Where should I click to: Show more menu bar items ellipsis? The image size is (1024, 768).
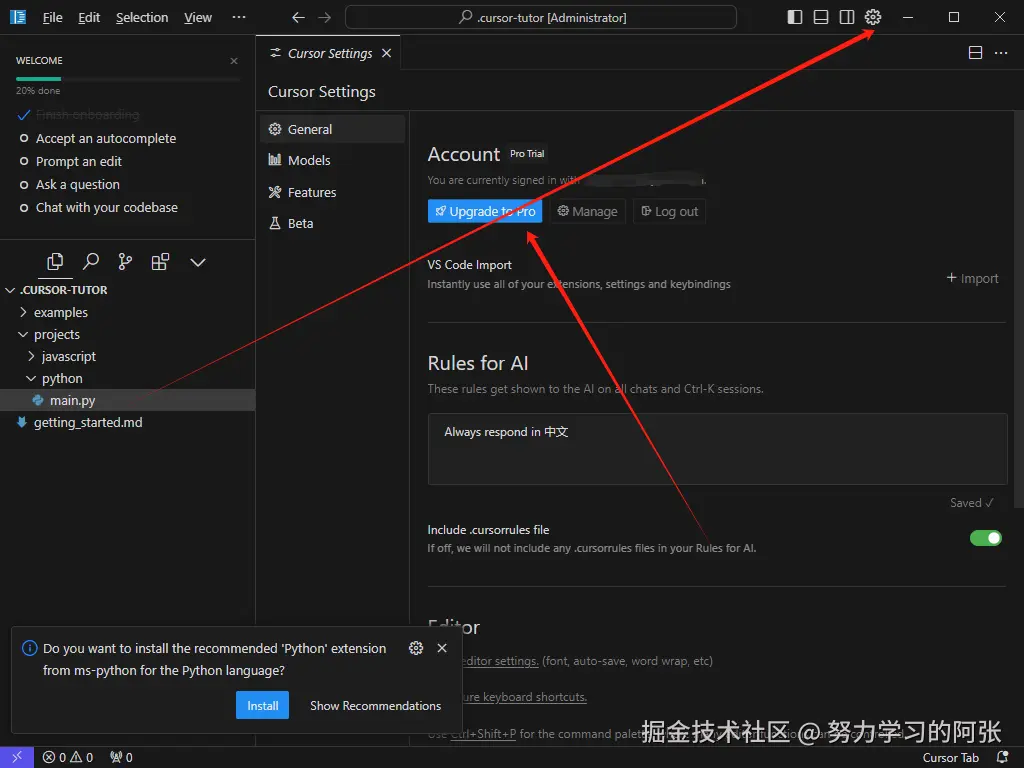point(239,18)
